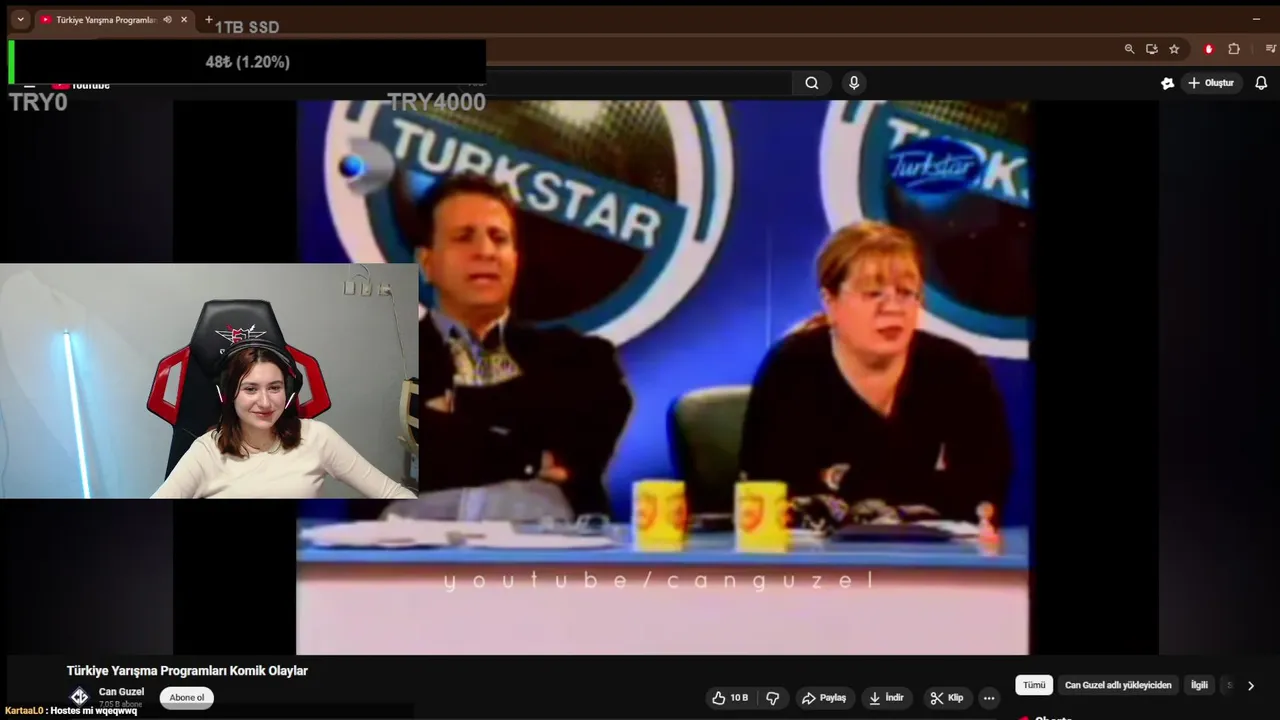This screenshot has width=1280, height=720.
Task: Open the media controls icon in toolbar
Action: [1271, 49]
